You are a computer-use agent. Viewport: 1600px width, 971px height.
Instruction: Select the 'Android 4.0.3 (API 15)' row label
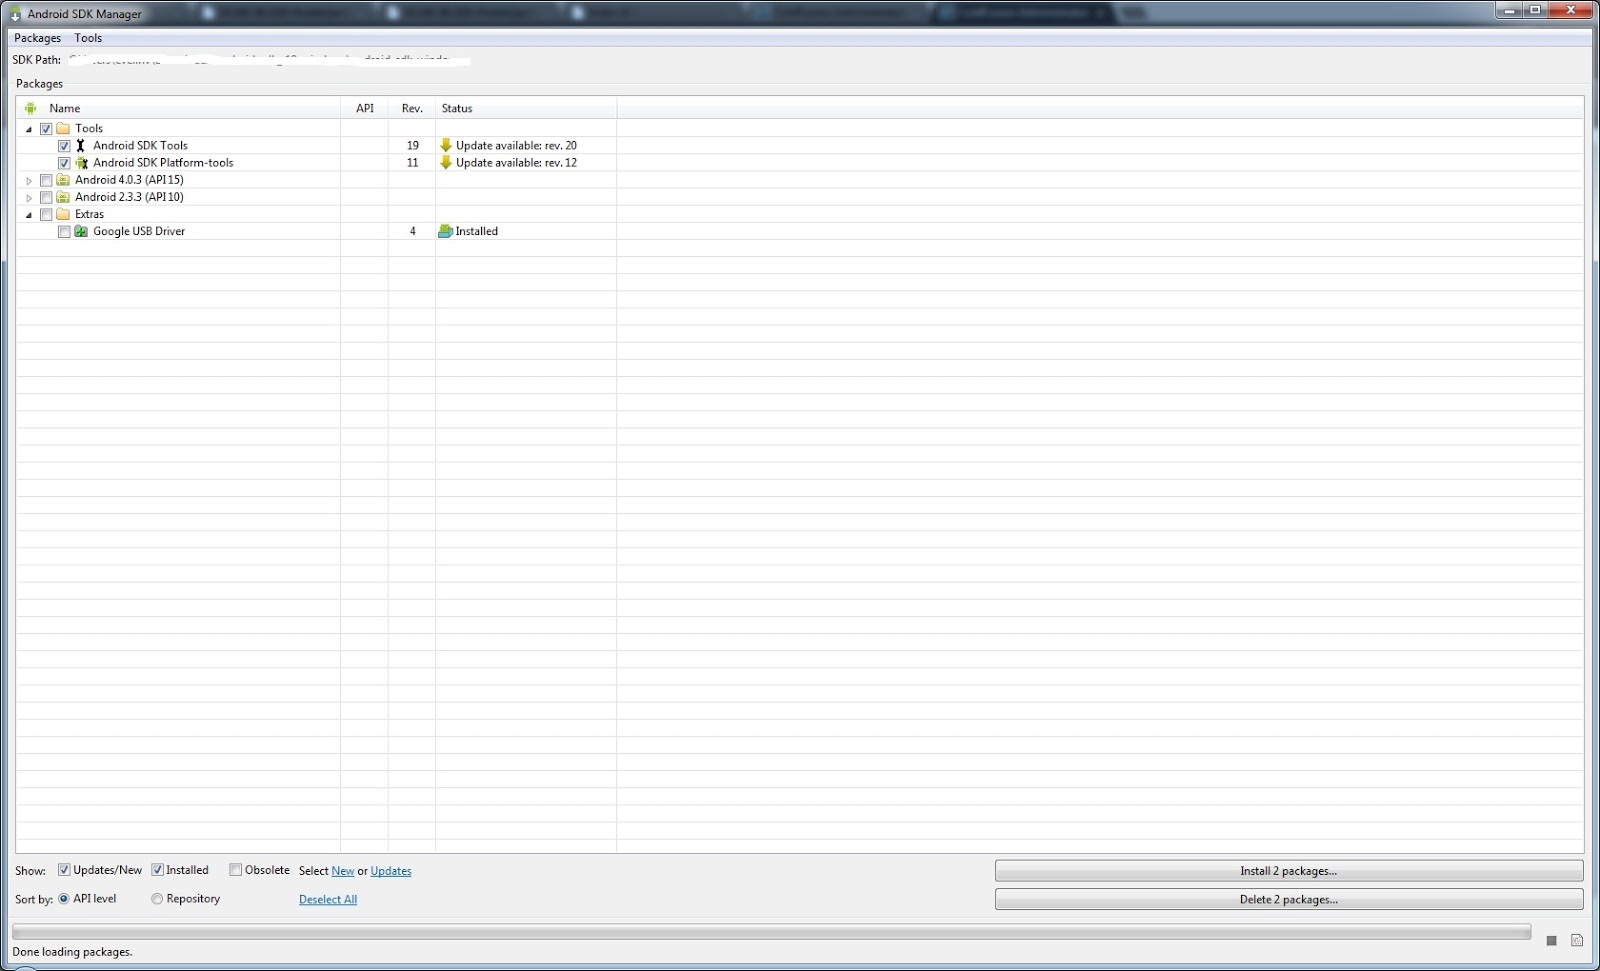point(129,180)
